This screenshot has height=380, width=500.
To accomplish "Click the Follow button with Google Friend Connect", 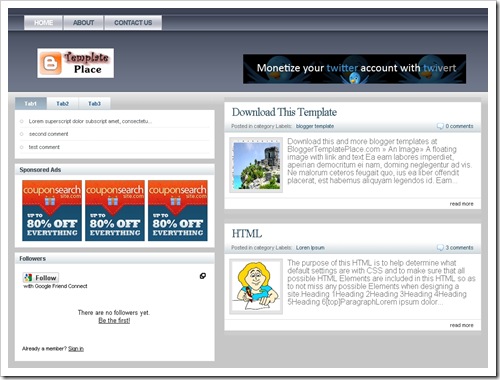I will click(41, 278).
